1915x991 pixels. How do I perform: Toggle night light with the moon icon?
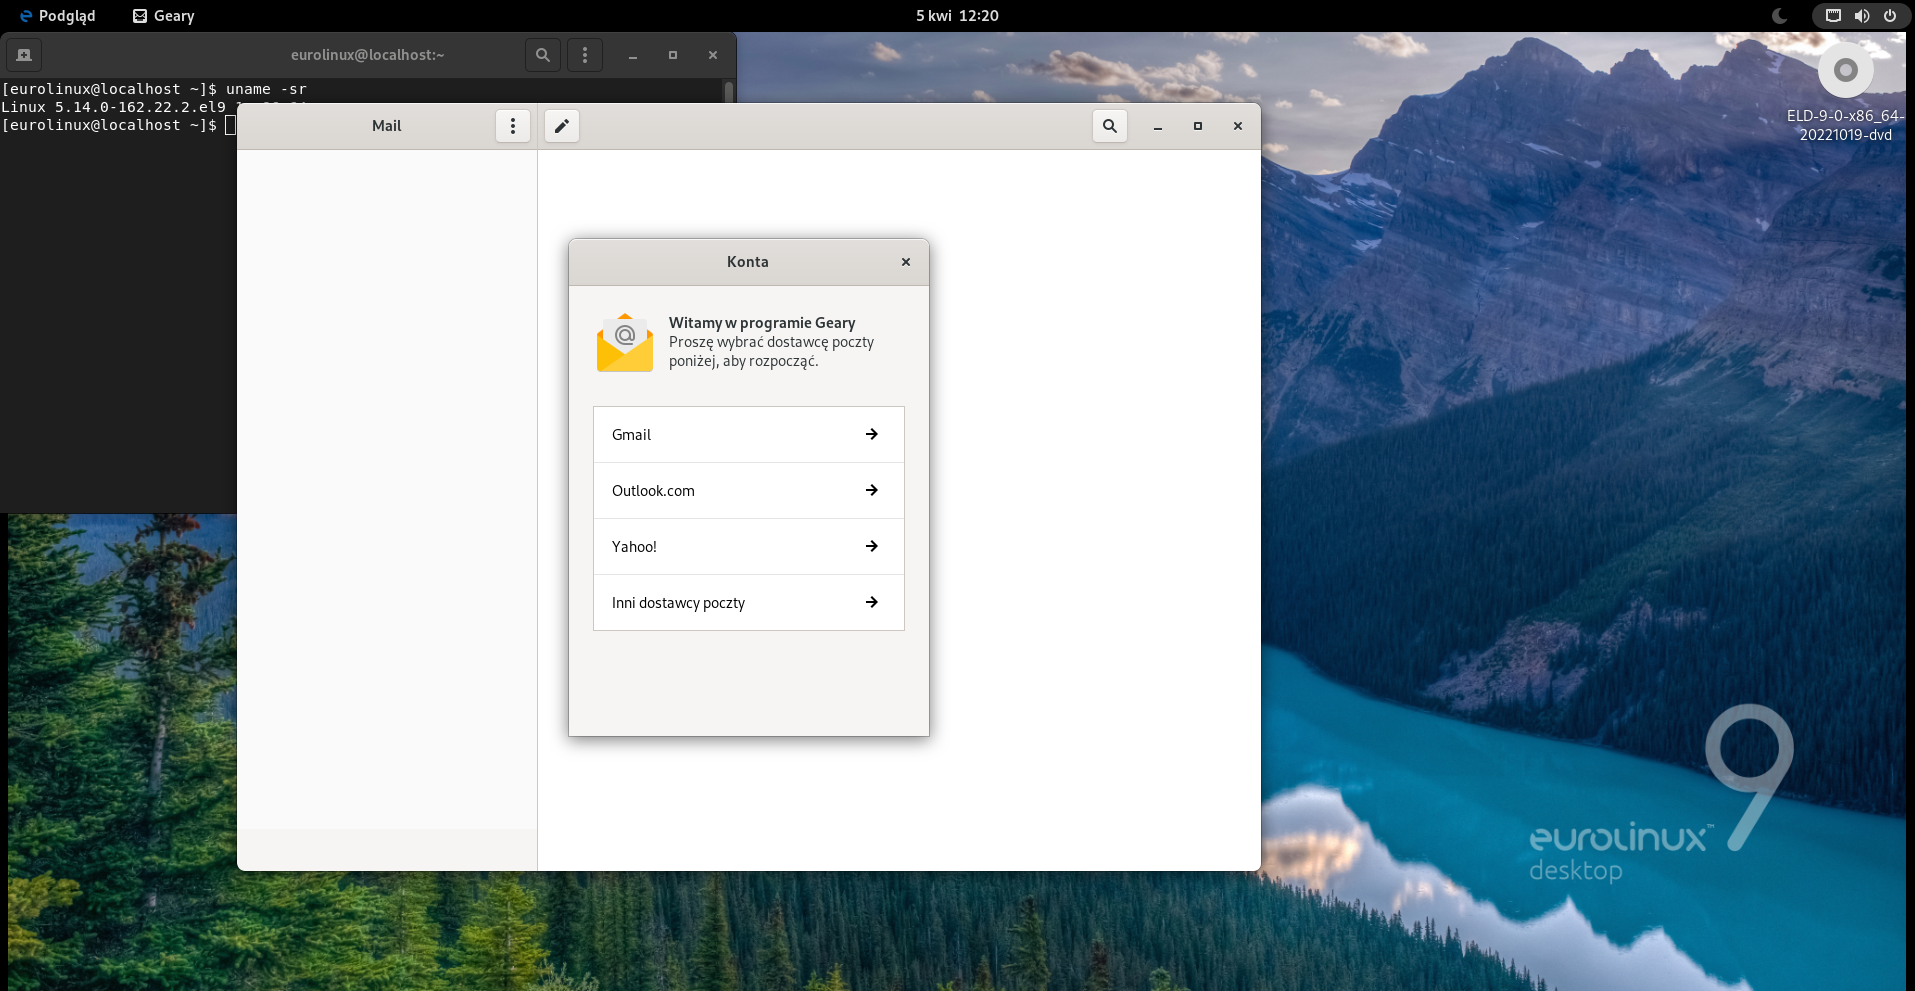tap(1779, 16)
